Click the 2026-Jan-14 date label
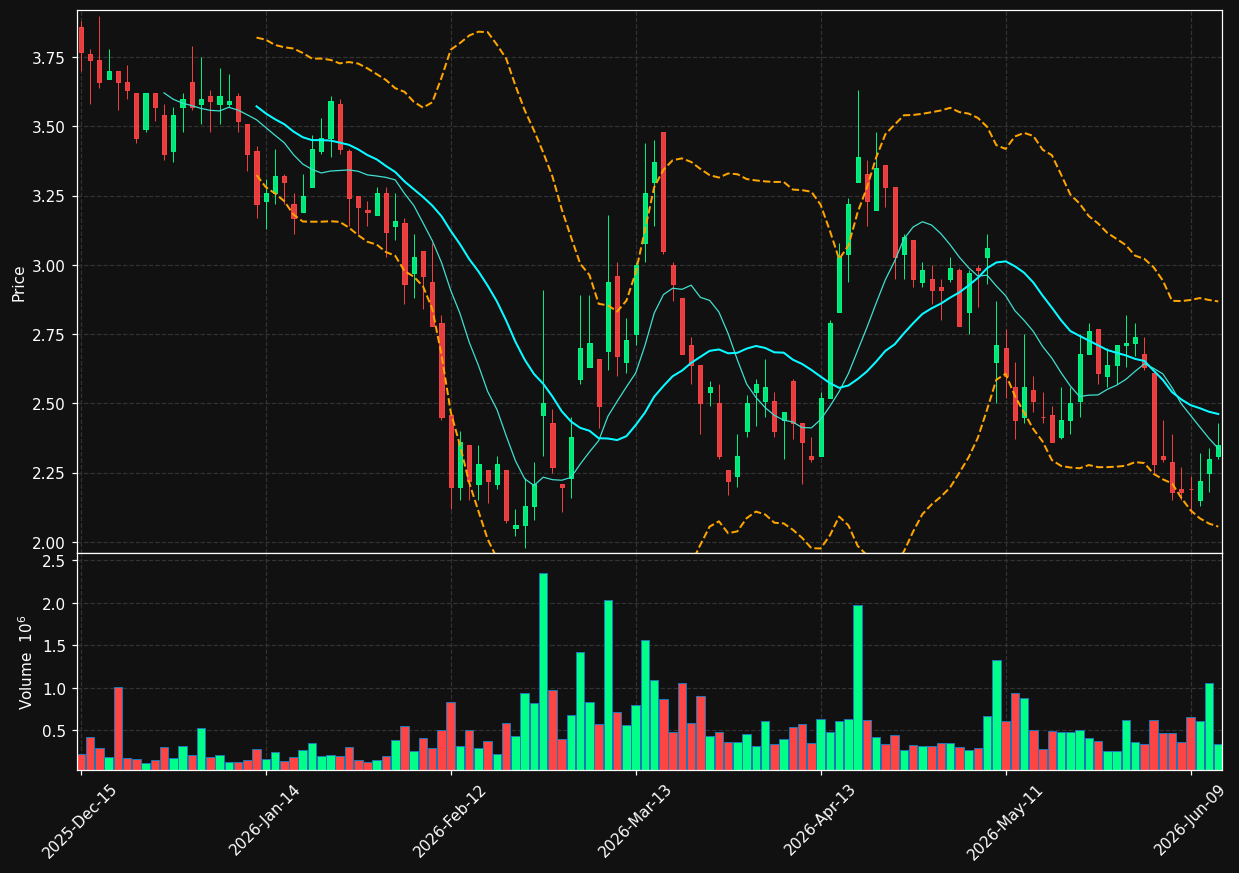This screenshot has height=873, width=1239. 264,821
